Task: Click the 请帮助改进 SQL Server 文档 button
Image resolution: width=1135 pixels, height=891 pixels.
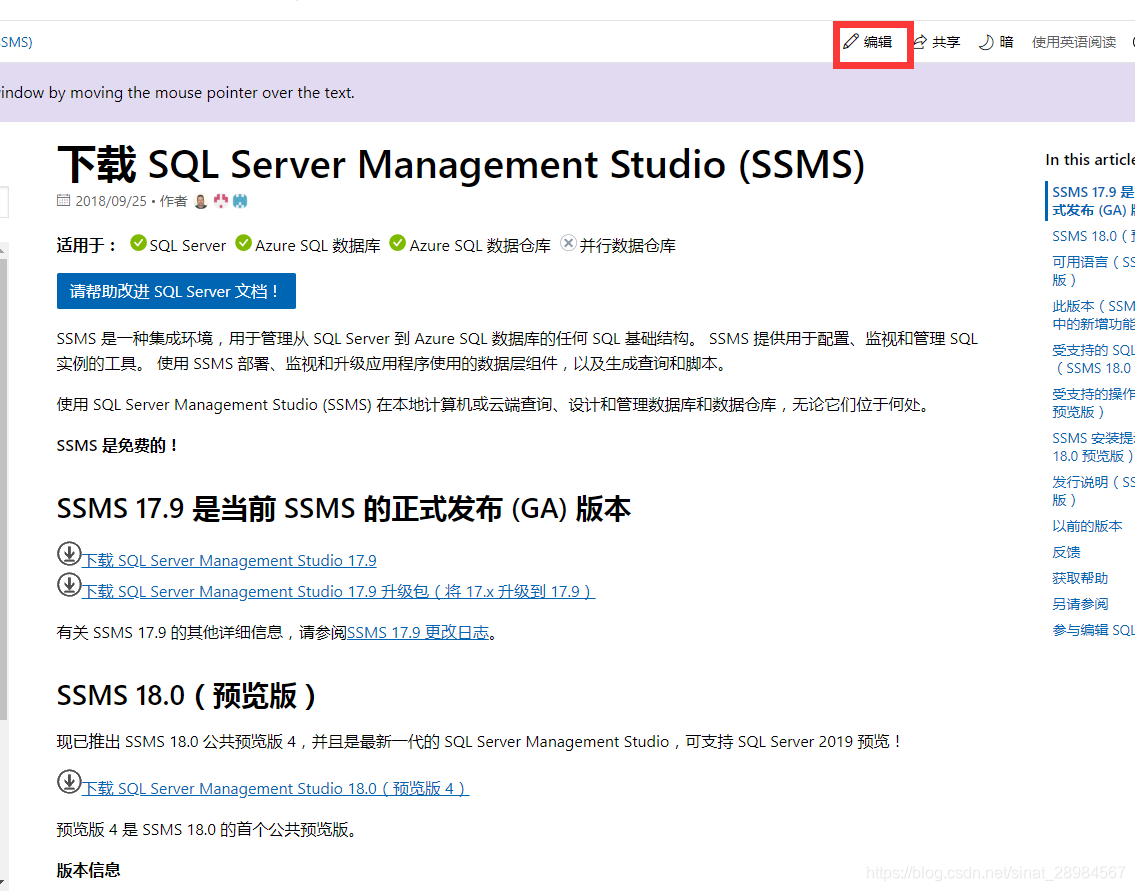Action: pos(176,291)
